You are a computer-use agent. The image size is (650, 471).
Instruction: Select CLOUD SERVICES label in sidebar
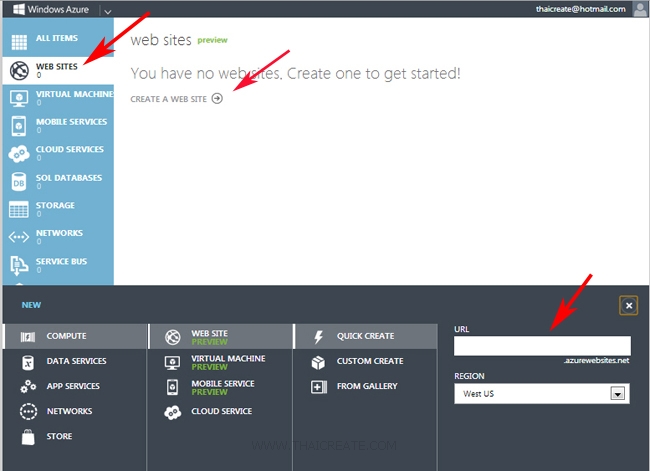coord(70,149)
